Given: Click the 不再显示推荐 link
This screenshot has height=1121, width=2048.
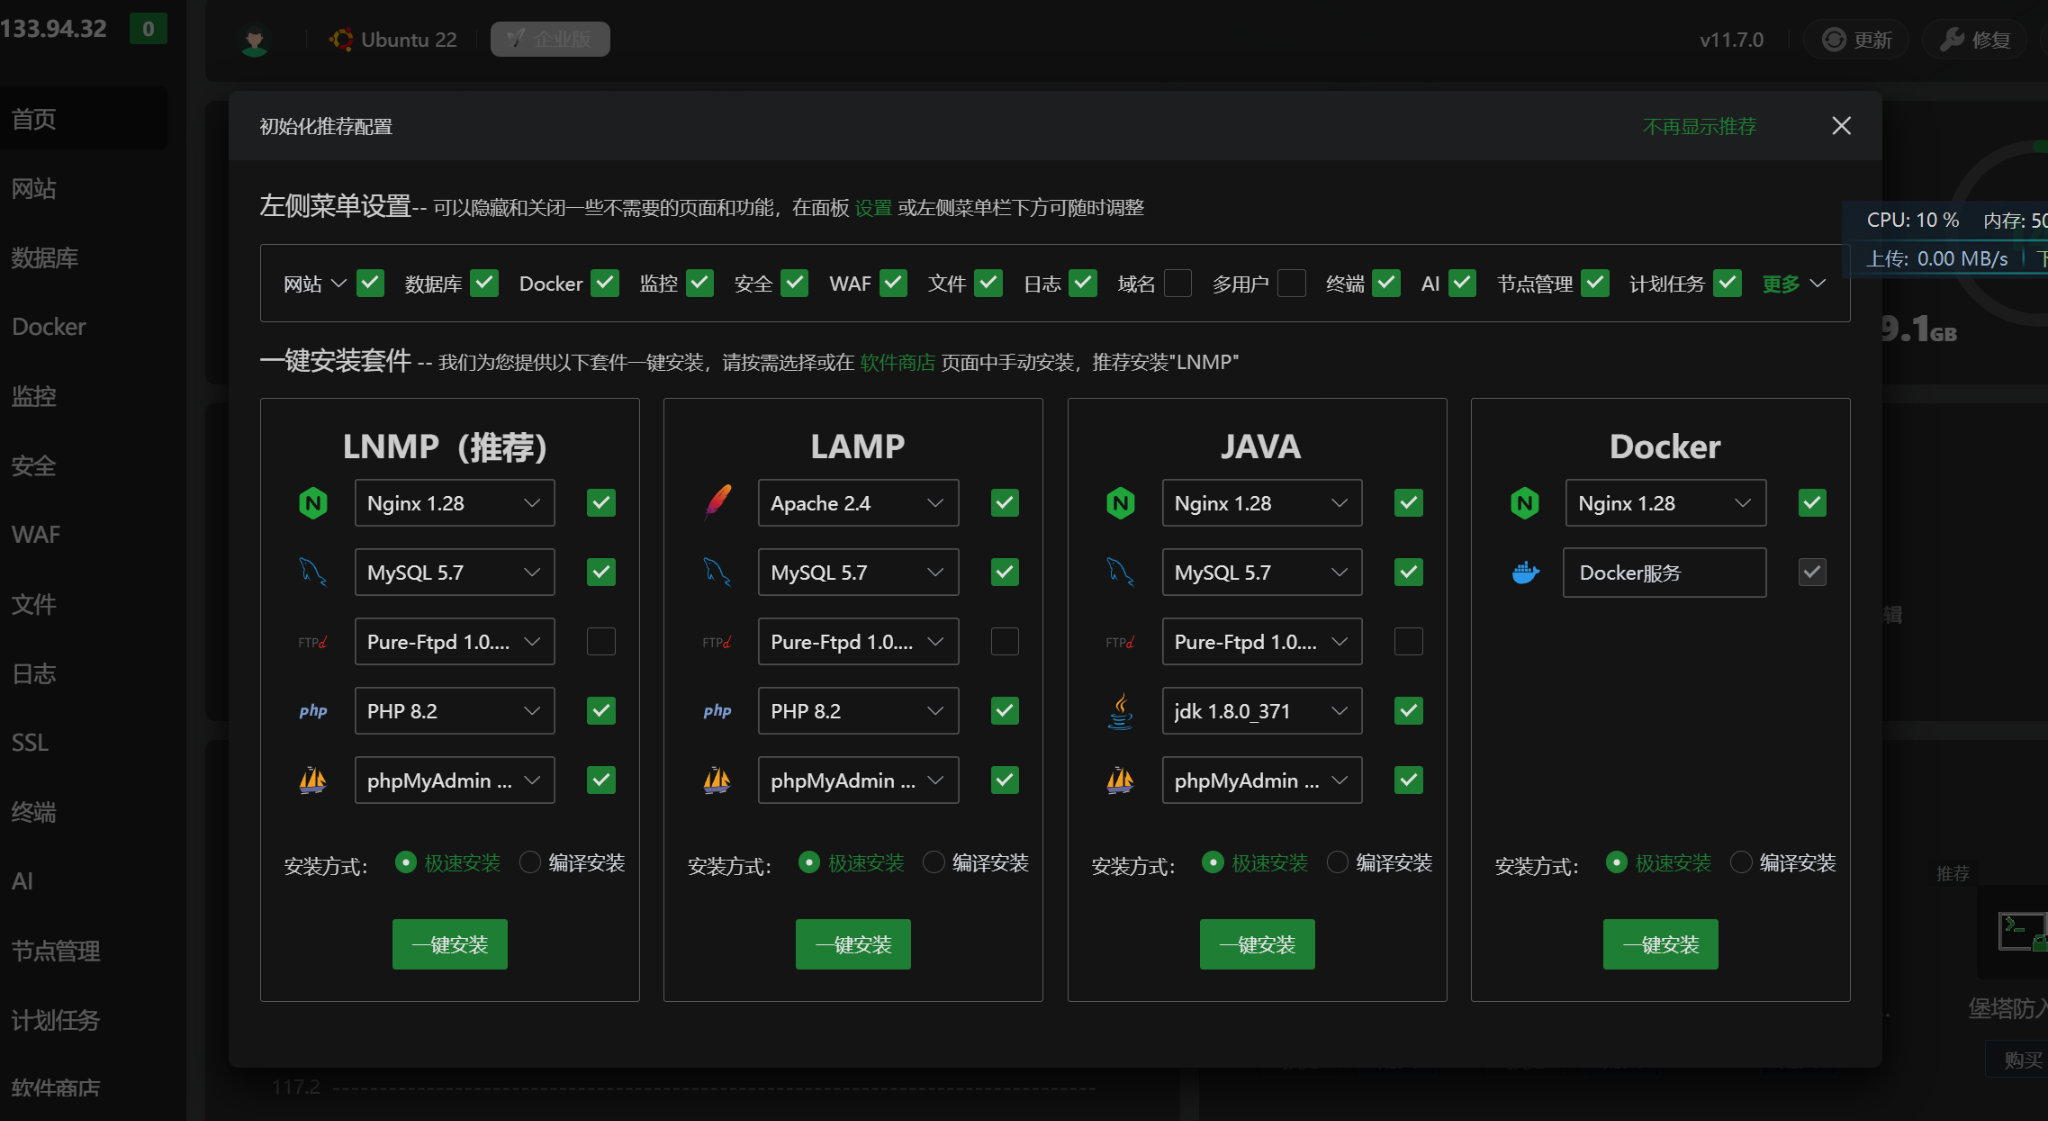Looking at the screenshot, I should pos(1699,127).
